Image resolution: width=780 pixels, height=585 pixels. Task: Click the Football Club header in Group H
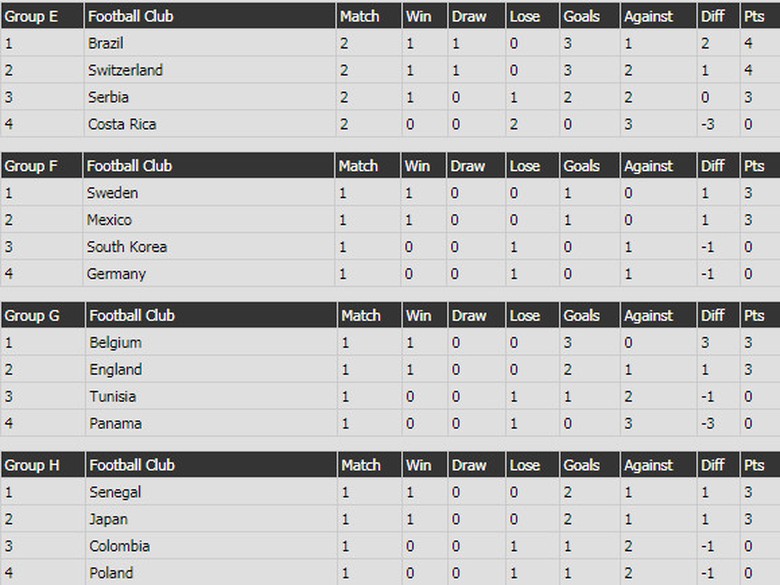pyautogui.click(x=131, y=465)
